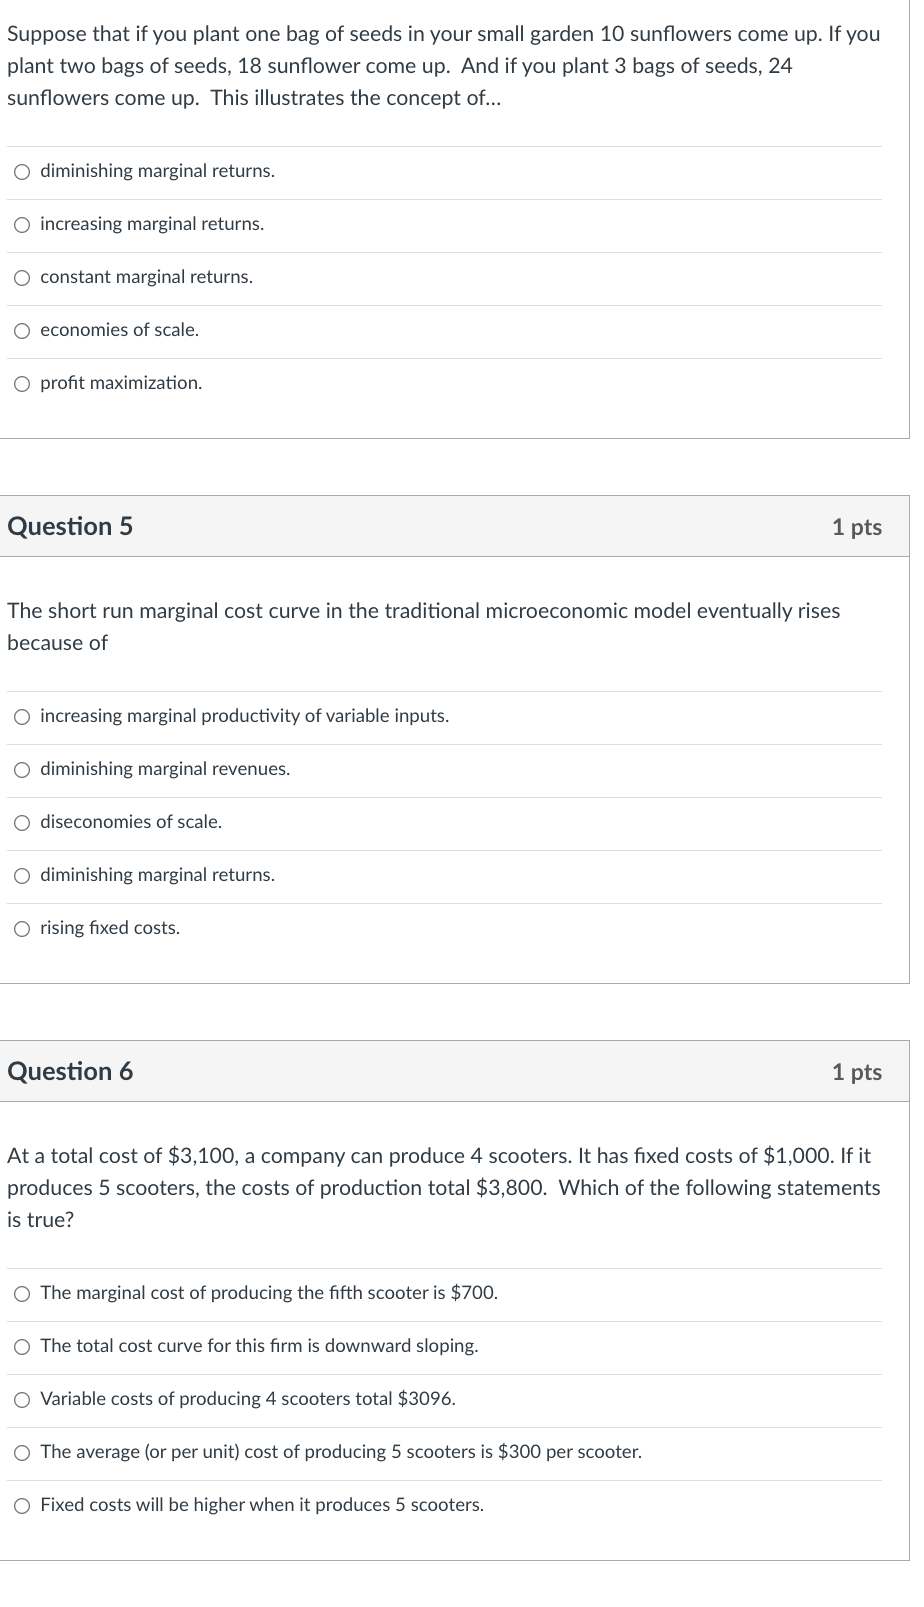Screen dimensions: 924x1607
Task: Select "diminishing marginal returns" for the sunflower question
Action: coord(21,171)
